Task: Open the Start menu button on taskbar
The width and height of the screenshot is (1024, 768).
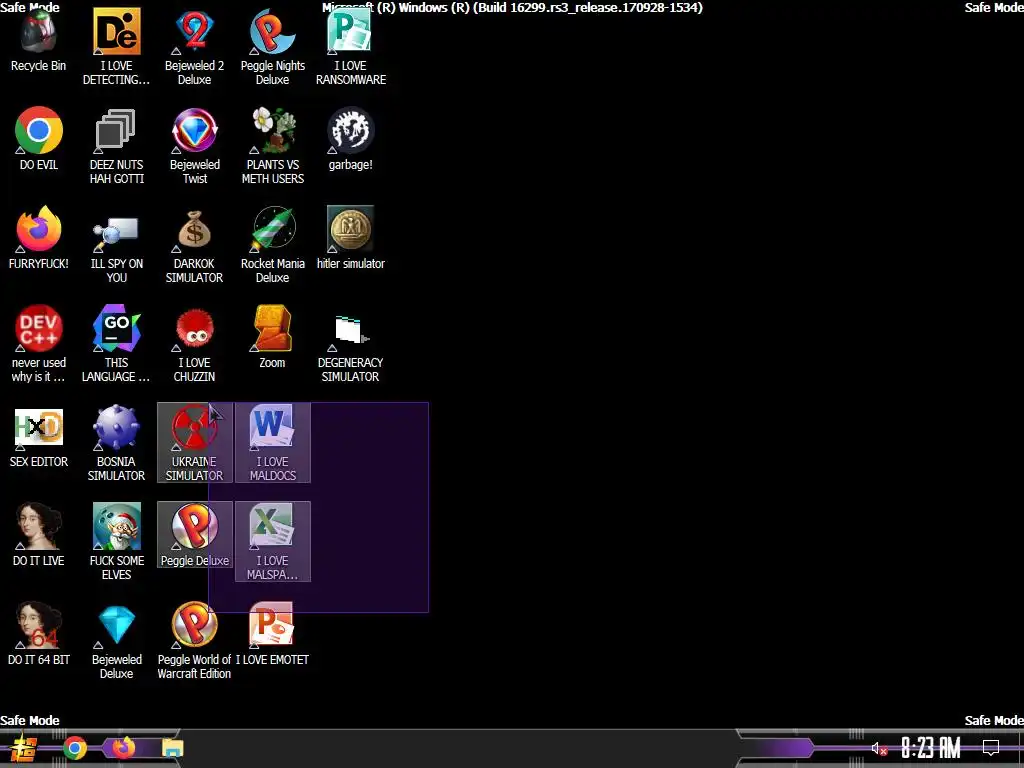Action: (x=23, y=748)
